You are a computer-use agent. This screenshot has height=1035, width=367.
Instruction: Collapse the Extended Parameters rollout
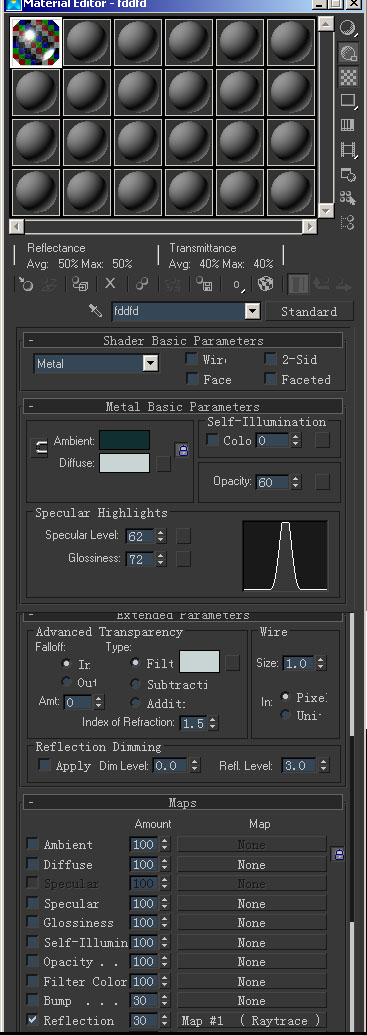183,616
